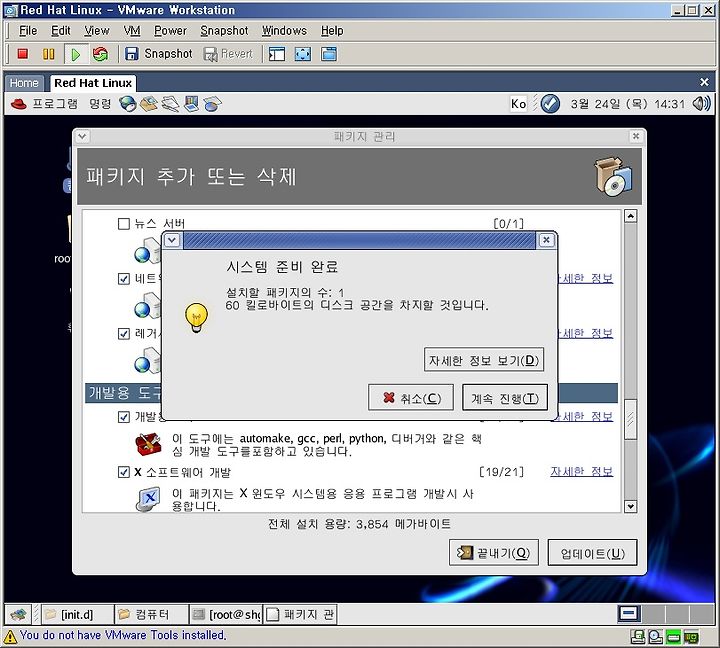Click the active workspace switcher box
The width and height of the screenshot is (720, 648).
click(629, 614)
